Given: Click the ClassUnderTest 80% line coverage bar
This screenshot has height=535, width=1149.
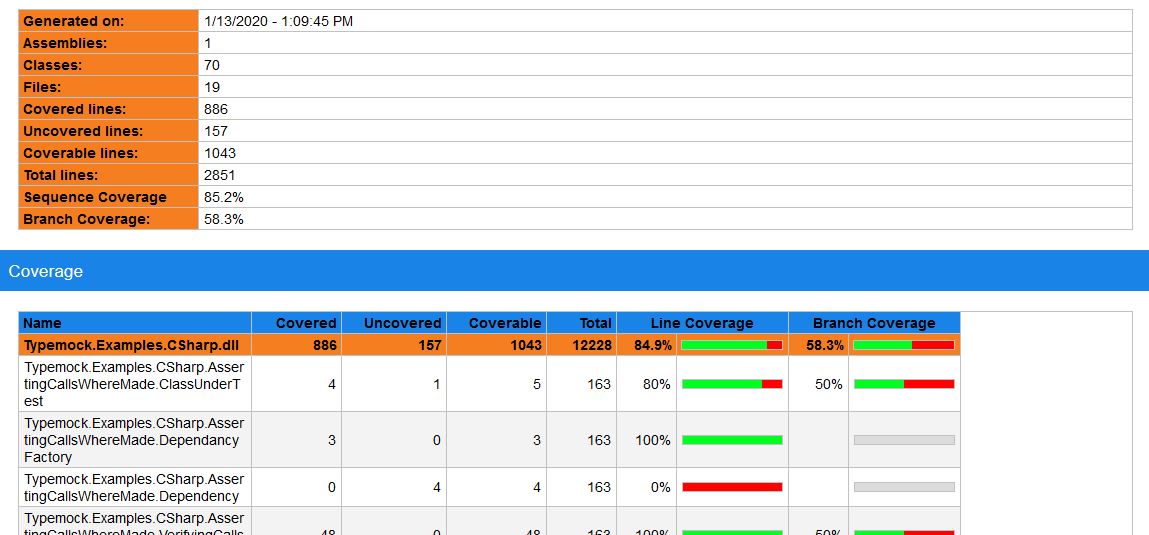Looking at the screenshot, I should [732, 384].
